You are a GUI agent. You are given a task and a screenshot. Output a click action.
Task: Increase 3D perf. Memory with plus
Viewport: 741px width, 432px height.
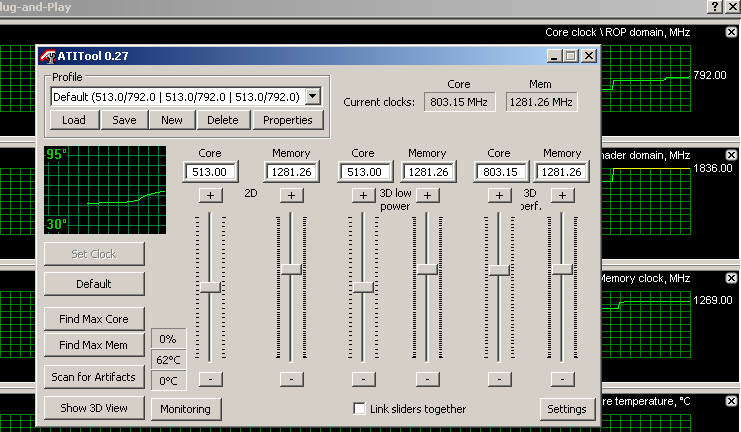coord(562,195)
